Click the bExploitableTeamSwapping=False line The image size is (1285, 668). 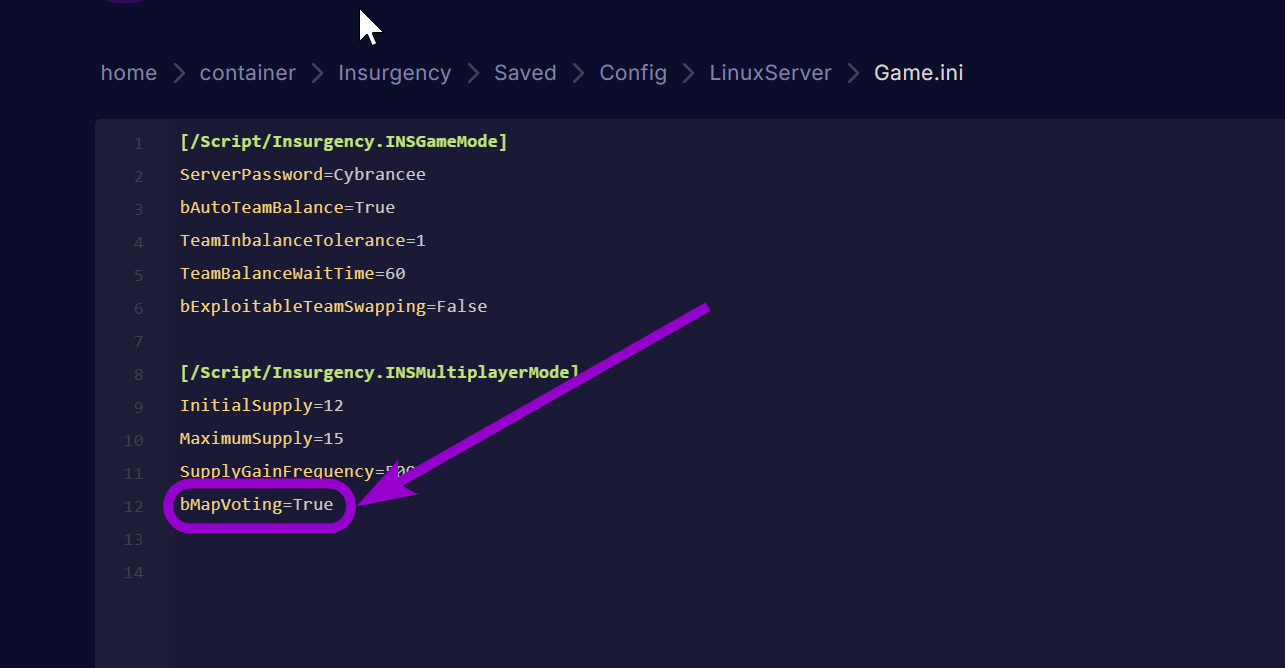point(334,307)
